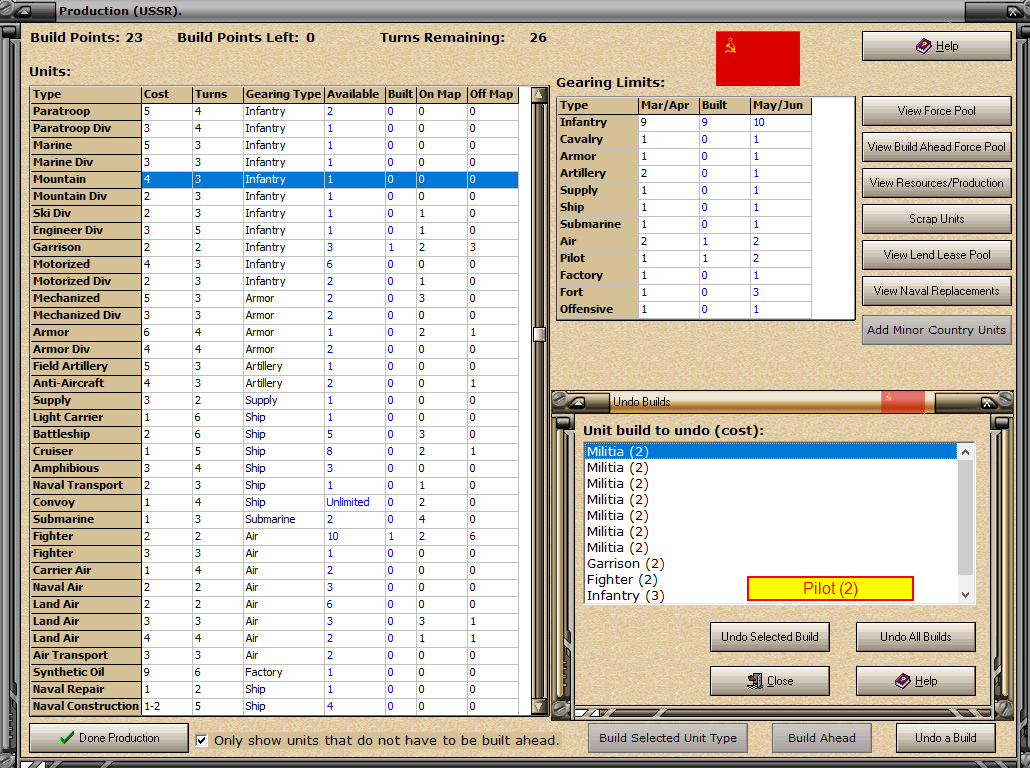The width and height of the screenshot is (1030, 768).
Task: Click the Infantry row in Gearing Limits
Action: 685,122
